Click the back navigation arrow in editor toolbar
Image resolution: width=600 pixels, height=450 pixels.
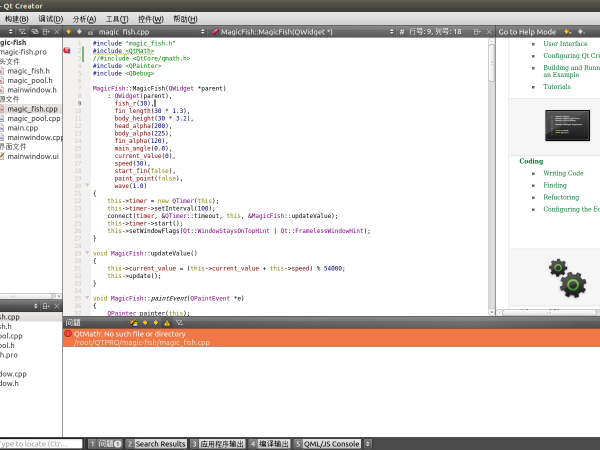point(69,32)
